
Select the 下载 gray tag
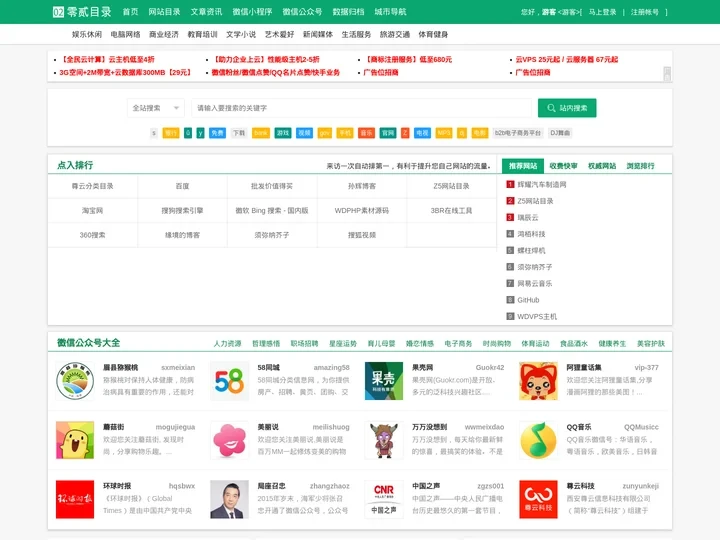coord(239,133)
